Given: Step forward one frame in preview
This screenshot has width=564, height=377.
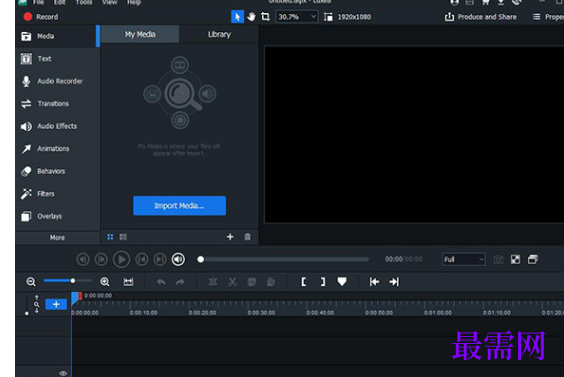Looking at the screenshot, I should [101, 259].
